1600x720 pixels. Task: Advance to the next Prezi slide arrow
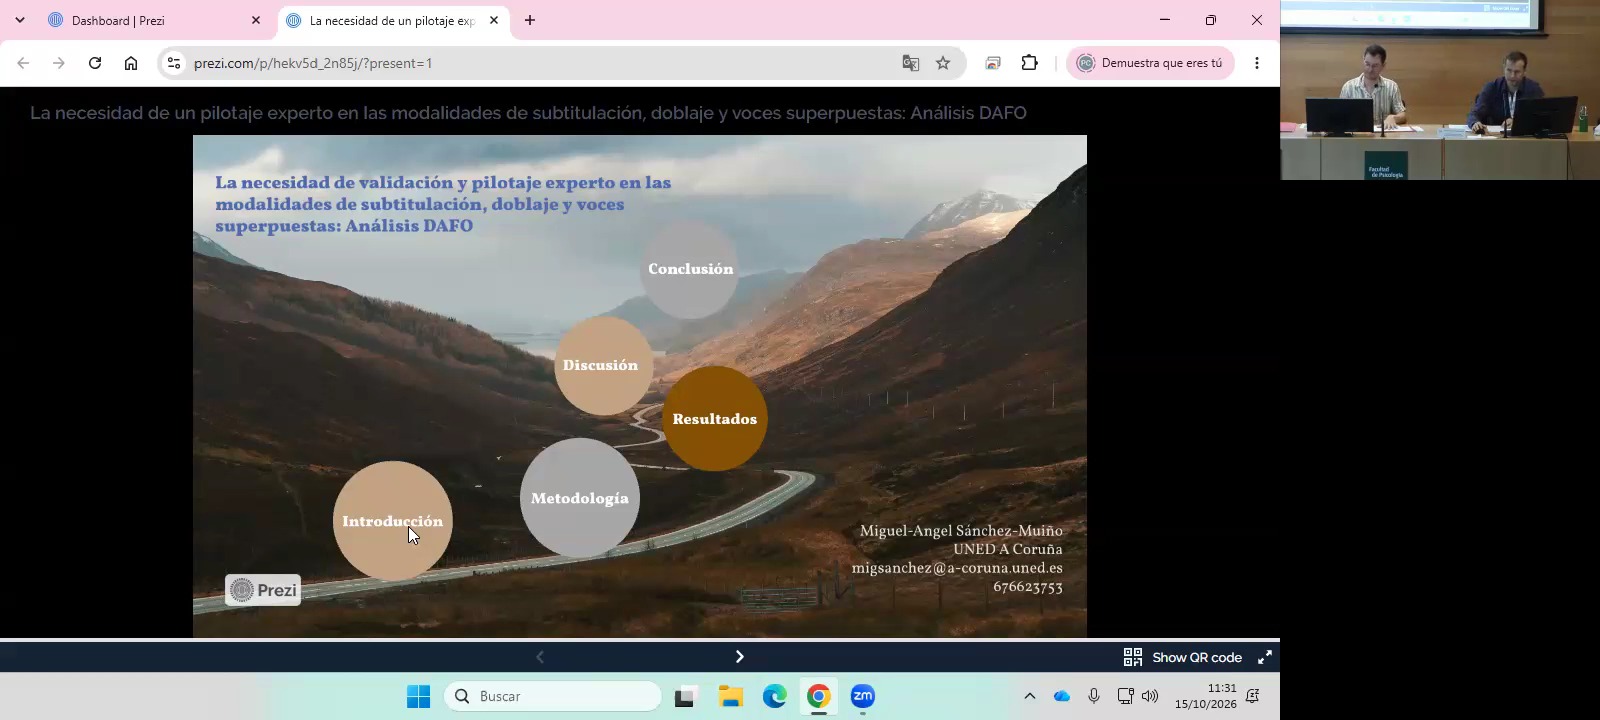[x=739, y=657]
